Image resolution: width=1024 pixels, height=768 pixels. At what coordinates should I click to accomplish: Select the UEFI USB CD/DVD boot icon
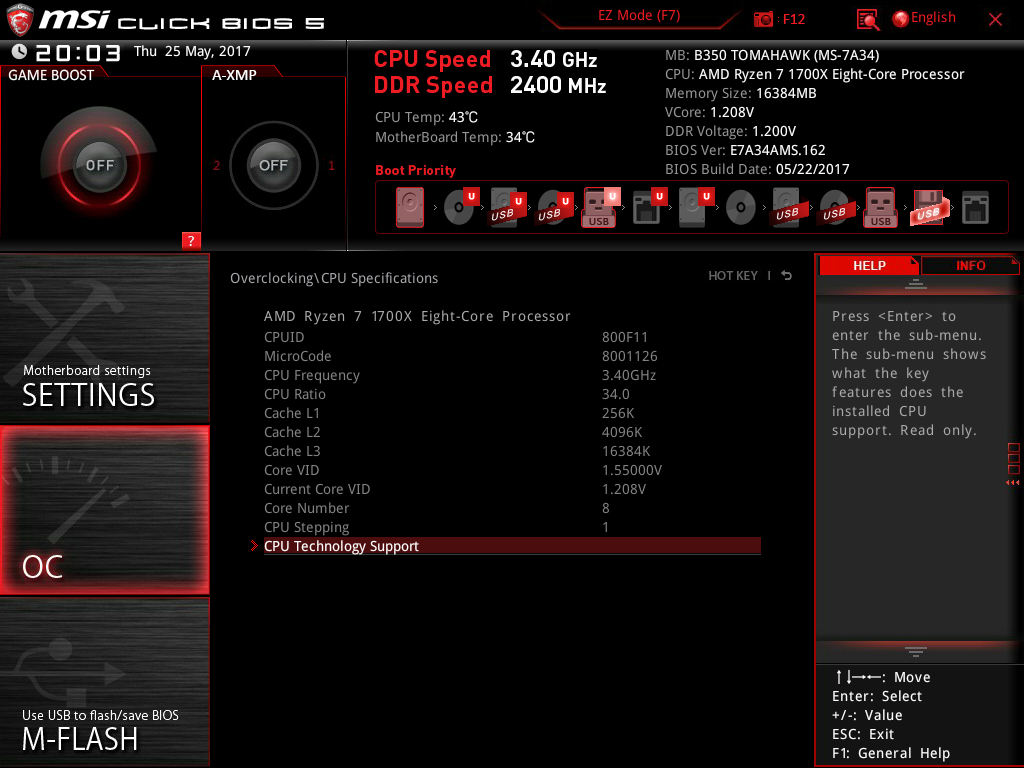[x=554, y=207]
